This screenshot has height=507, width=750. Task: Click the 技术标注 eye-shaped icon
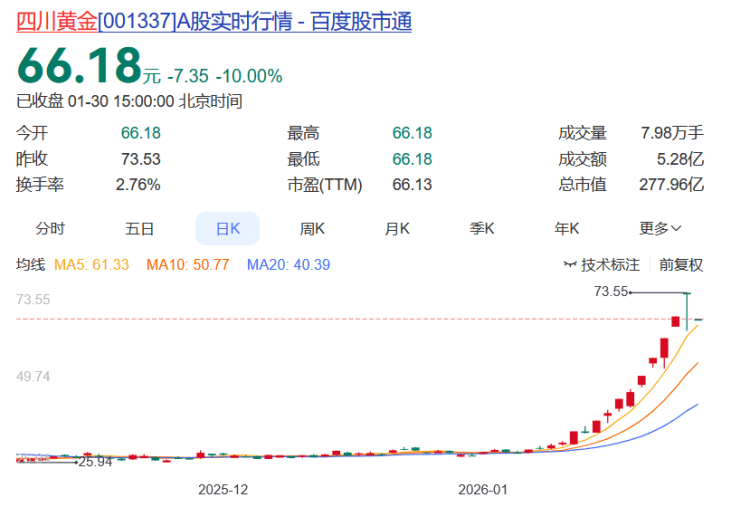570,265
